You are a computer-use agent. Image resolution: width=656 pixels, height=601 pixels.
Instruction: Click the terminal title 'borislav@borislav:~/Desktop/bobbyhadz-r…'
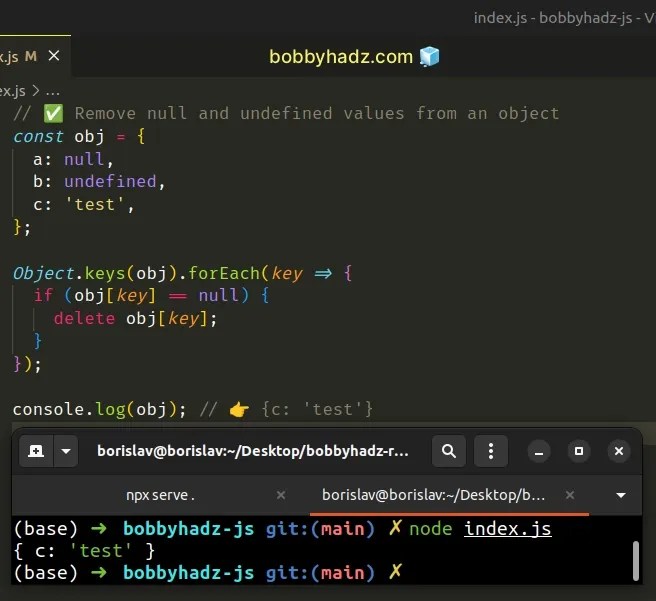(x=253, y=451)
